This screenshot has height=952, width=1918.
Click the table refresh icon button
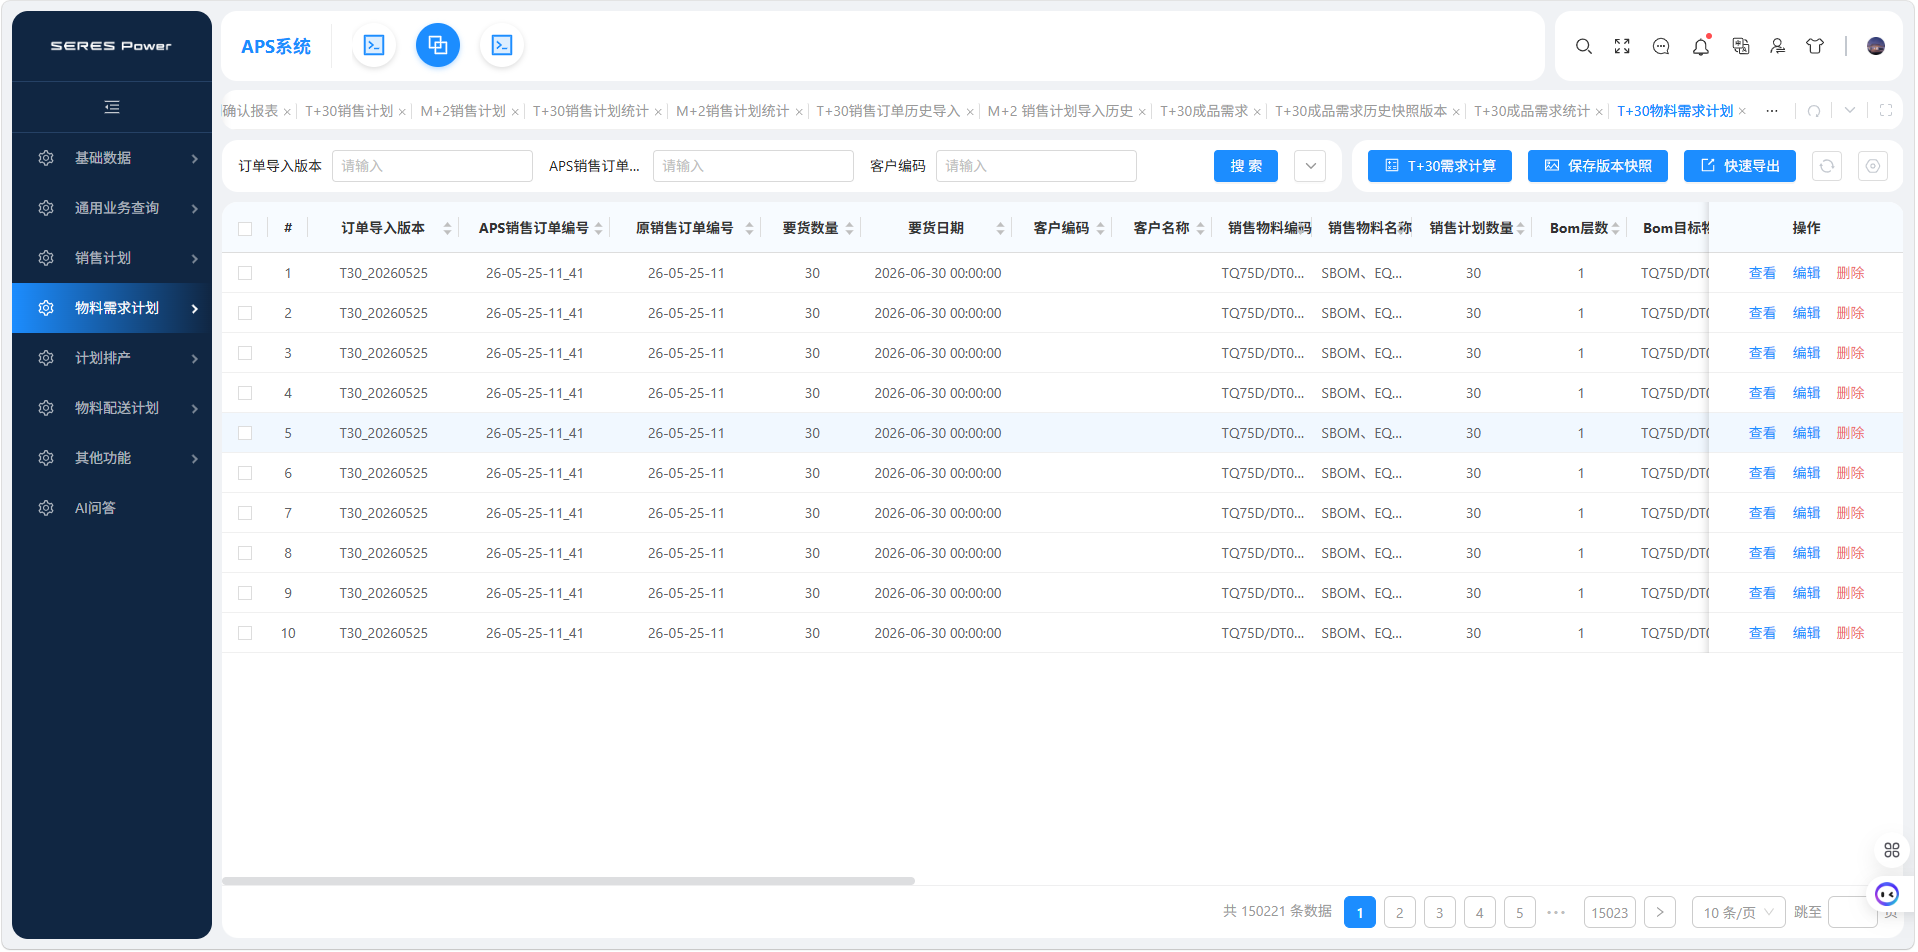(1827, 166)
